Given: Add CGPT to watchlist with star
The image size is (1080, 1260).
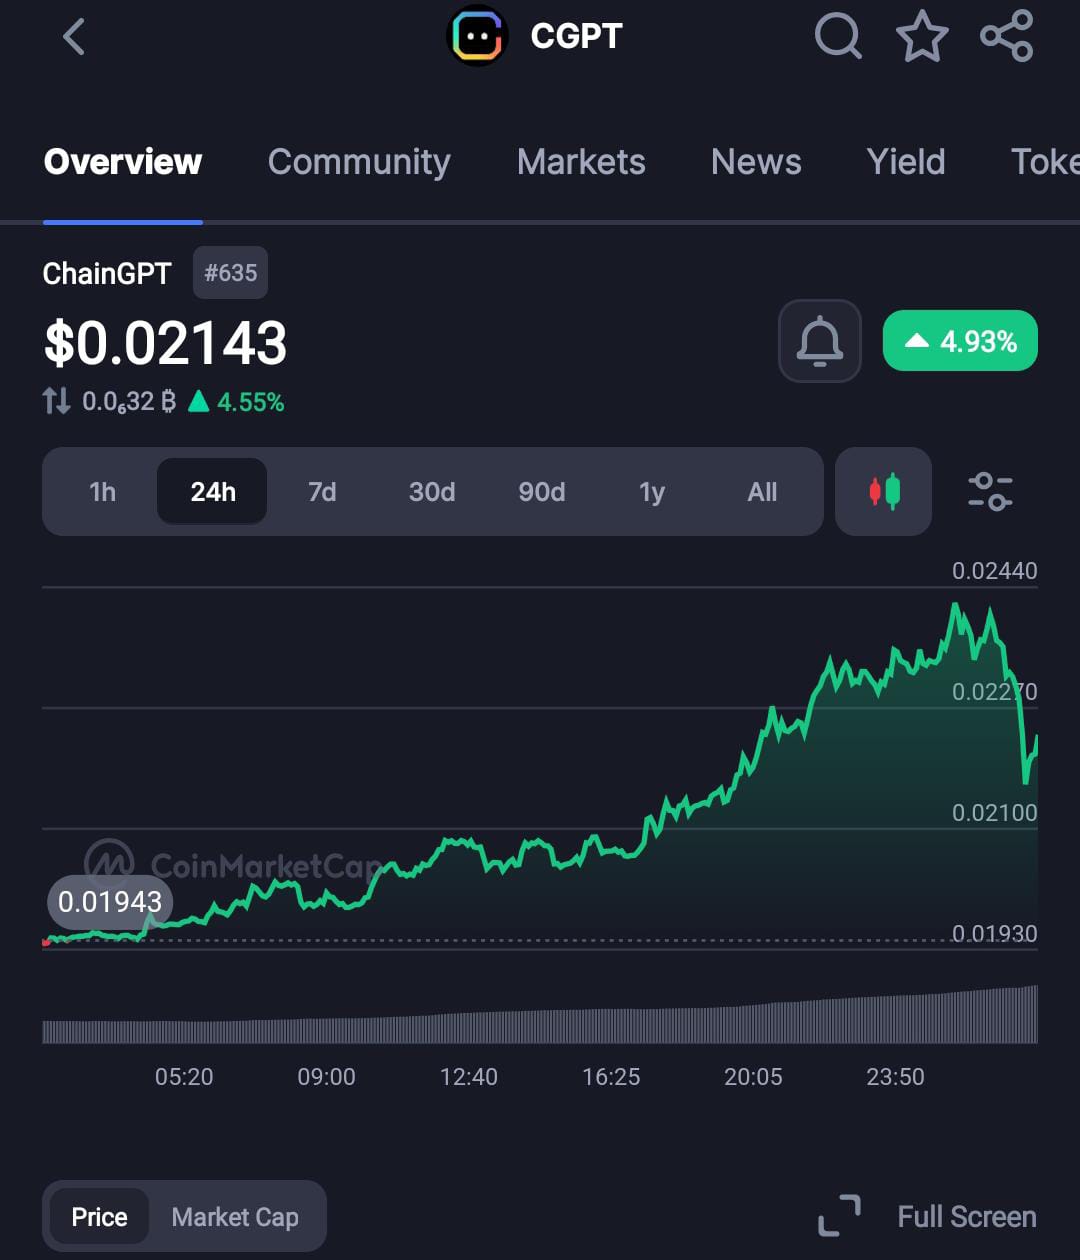Looking at the screenshot, I should click(x=922, y=37).
